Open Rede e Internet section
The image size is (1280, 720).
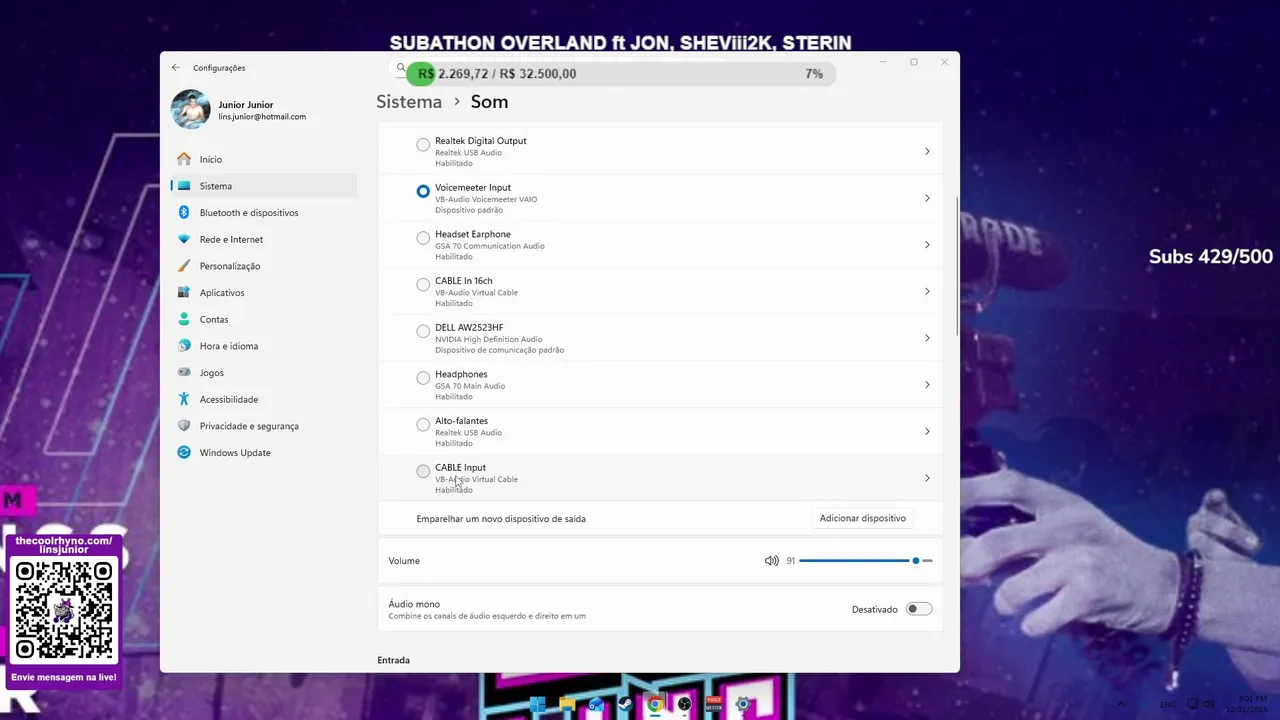(264, 239)
